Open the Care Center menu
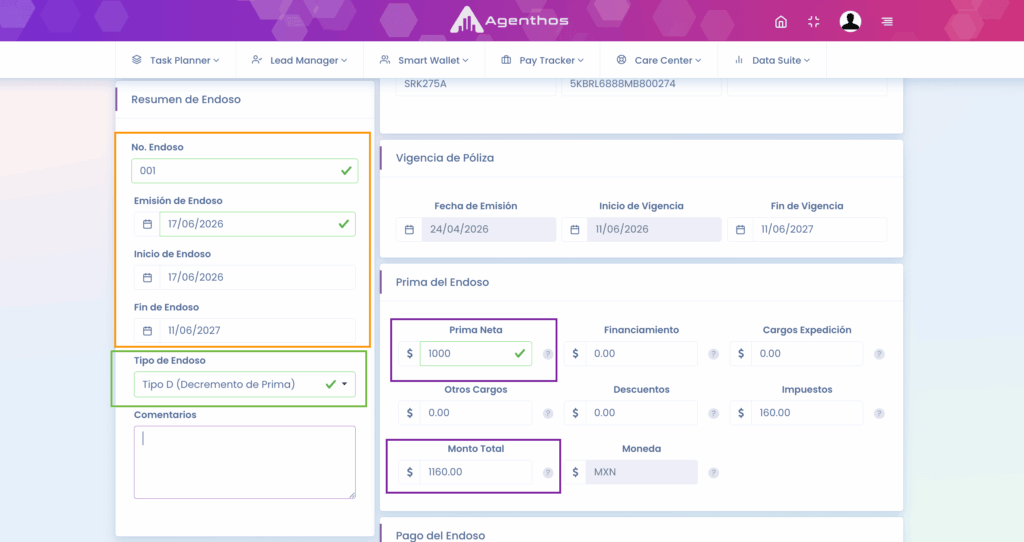1024x542 pixels. (658, 60)
